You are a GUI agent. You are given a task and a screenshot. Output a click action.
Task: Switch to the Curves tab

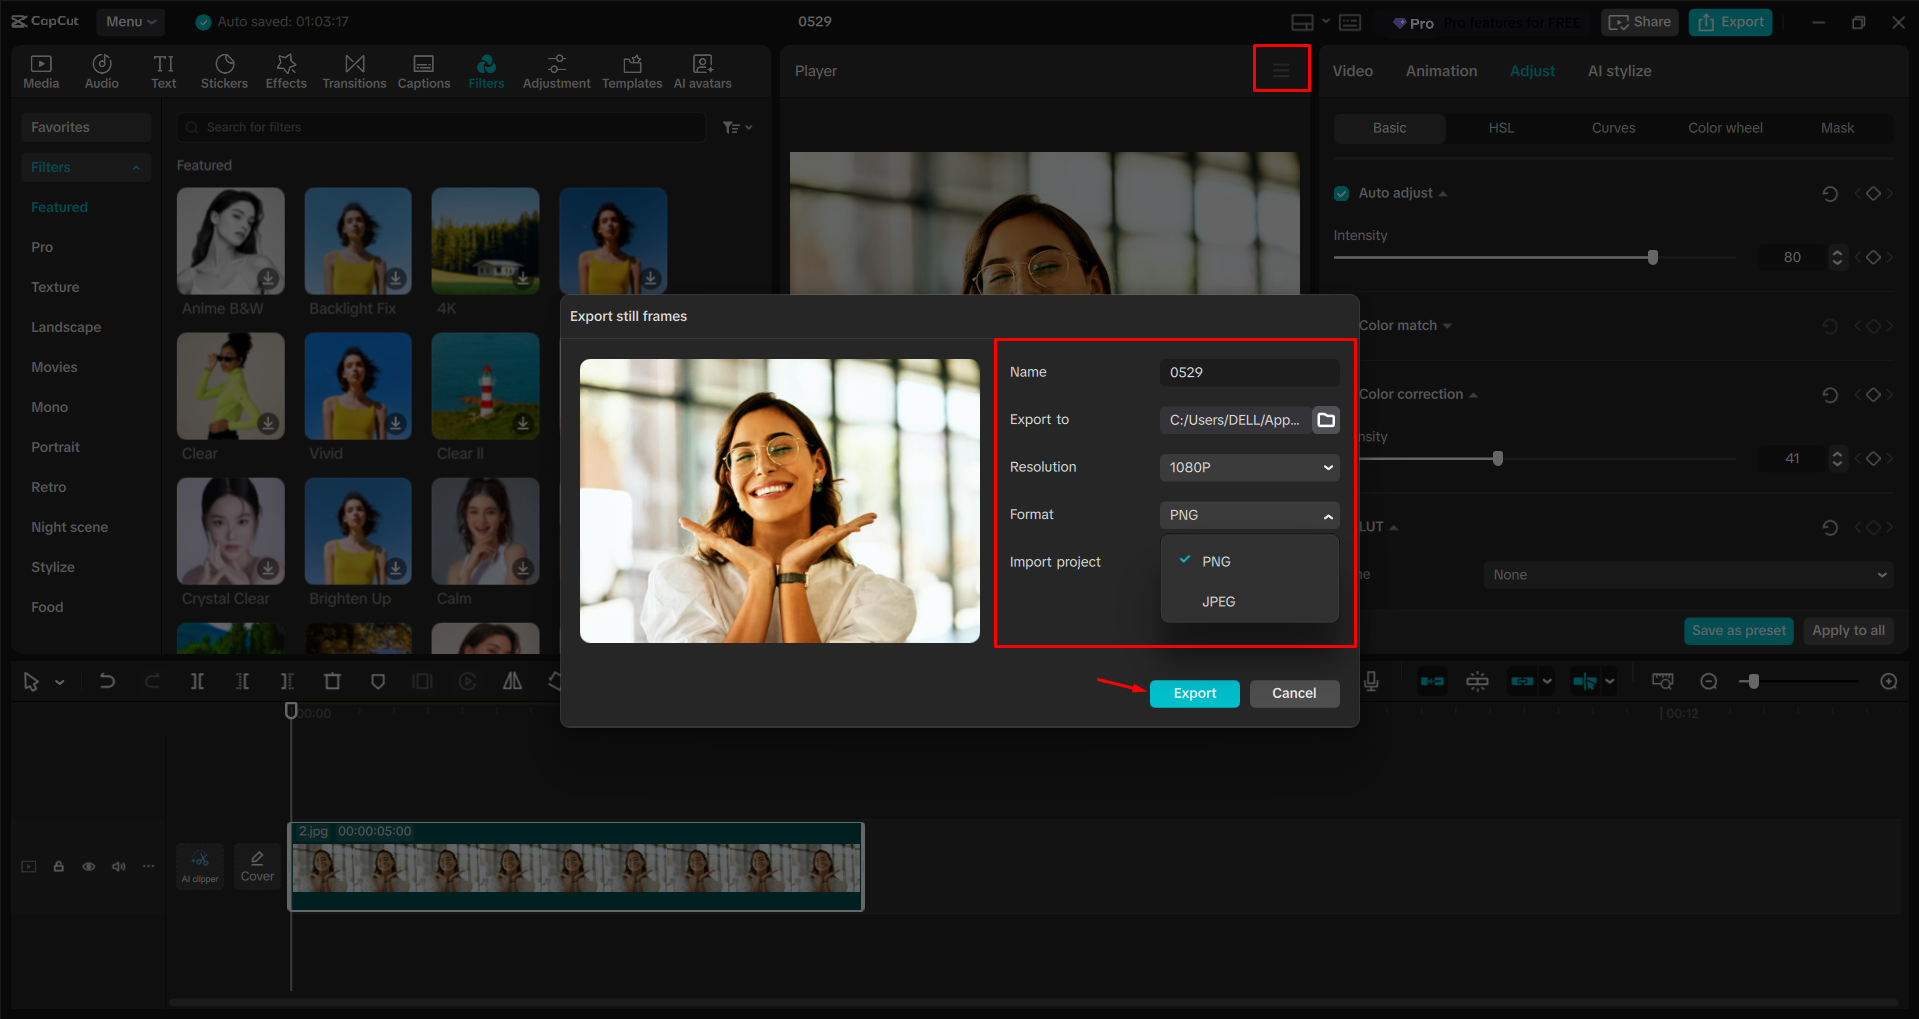[x=1613, y=128]
